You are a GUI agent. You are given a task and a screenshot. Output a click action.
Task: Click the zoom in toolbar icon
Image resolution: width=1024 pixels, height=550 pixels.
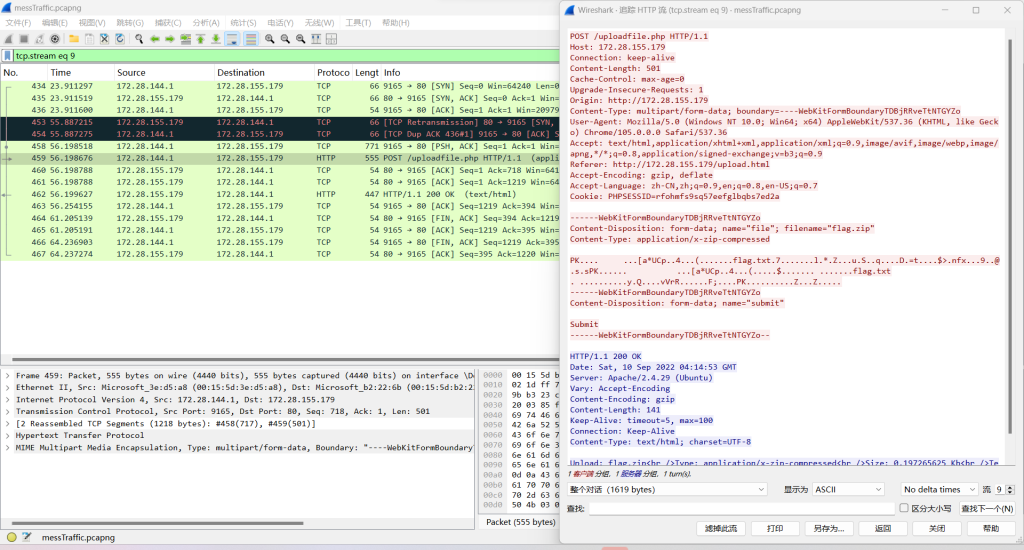(x=270, y=39)
